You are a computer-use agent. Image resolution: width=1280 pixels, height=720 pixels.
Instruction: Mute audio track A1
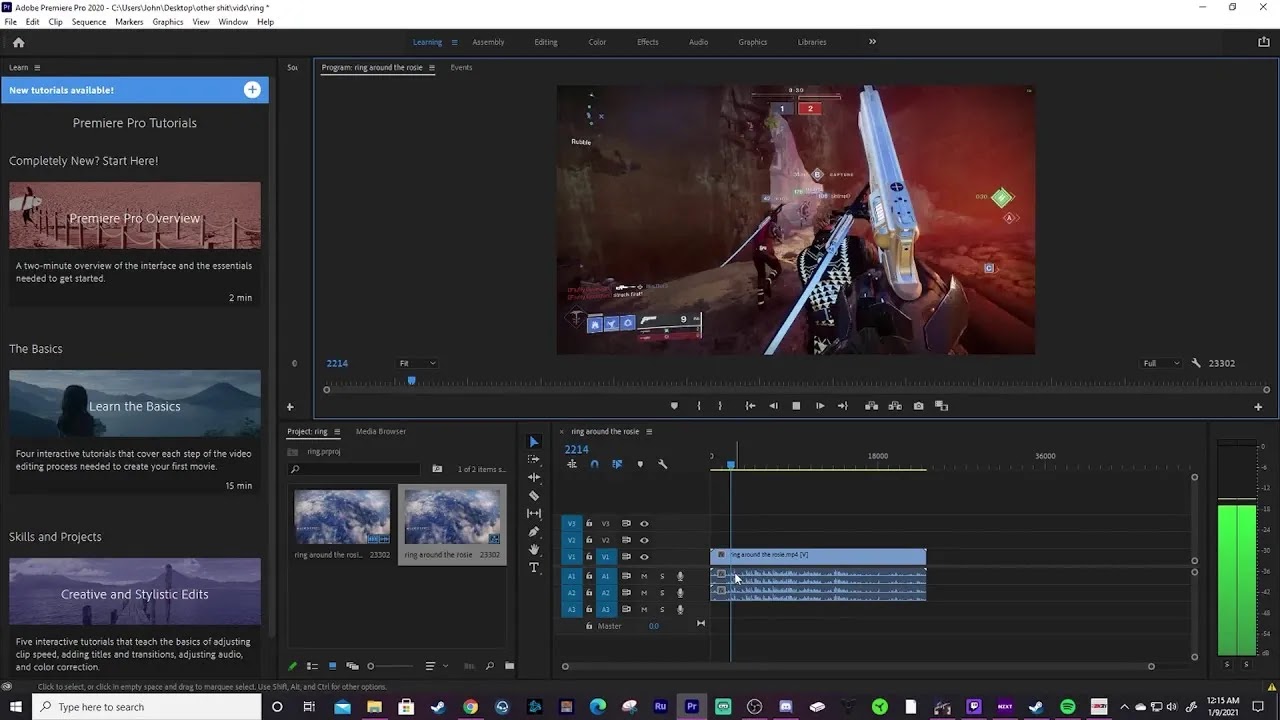(644, 576)
